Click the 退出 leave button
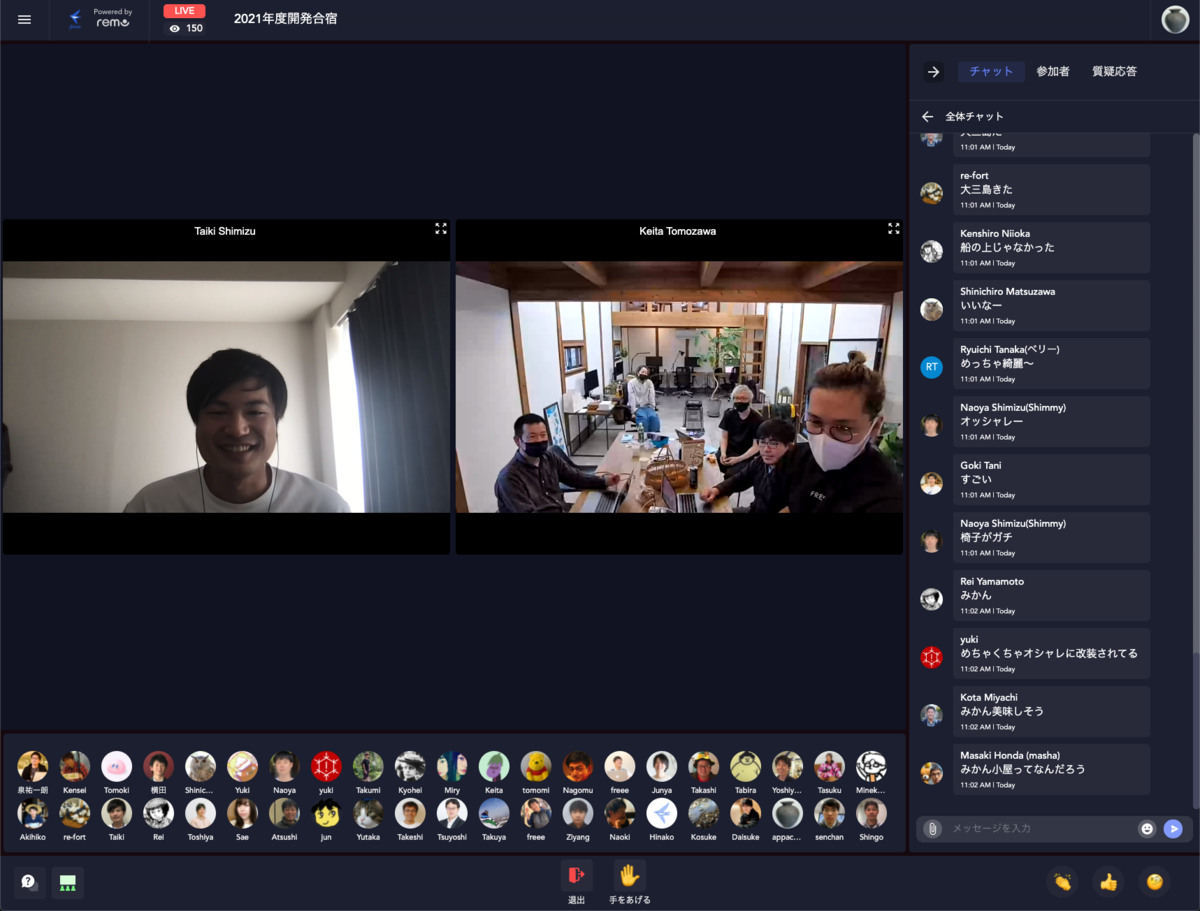This screenshot has width=1200, height=911. pos(576,876)
